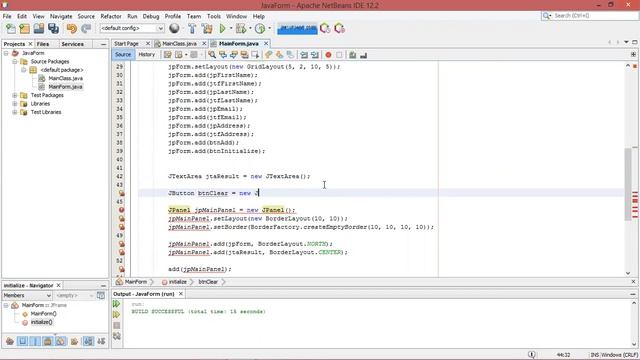Click the Open Project toolbar icon
This screenshot has height=360, width=640.
39,29
